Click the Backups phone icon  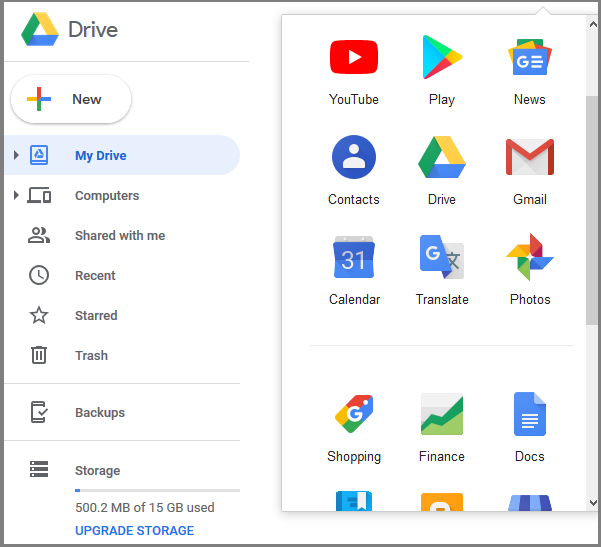(39, 412)
